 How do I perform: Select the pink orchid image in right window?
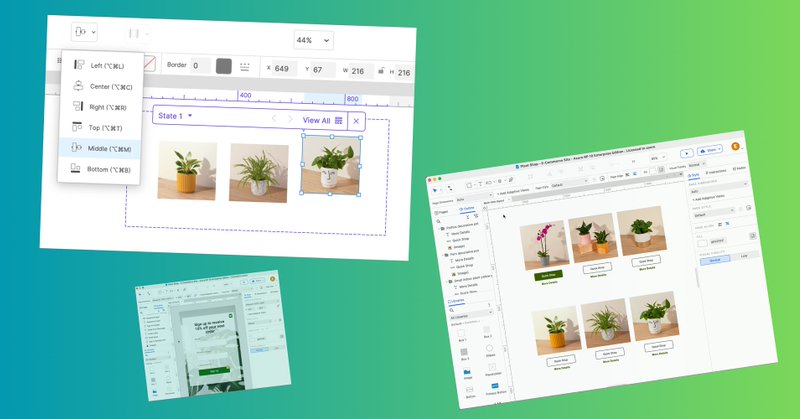[x=544, y=245]
